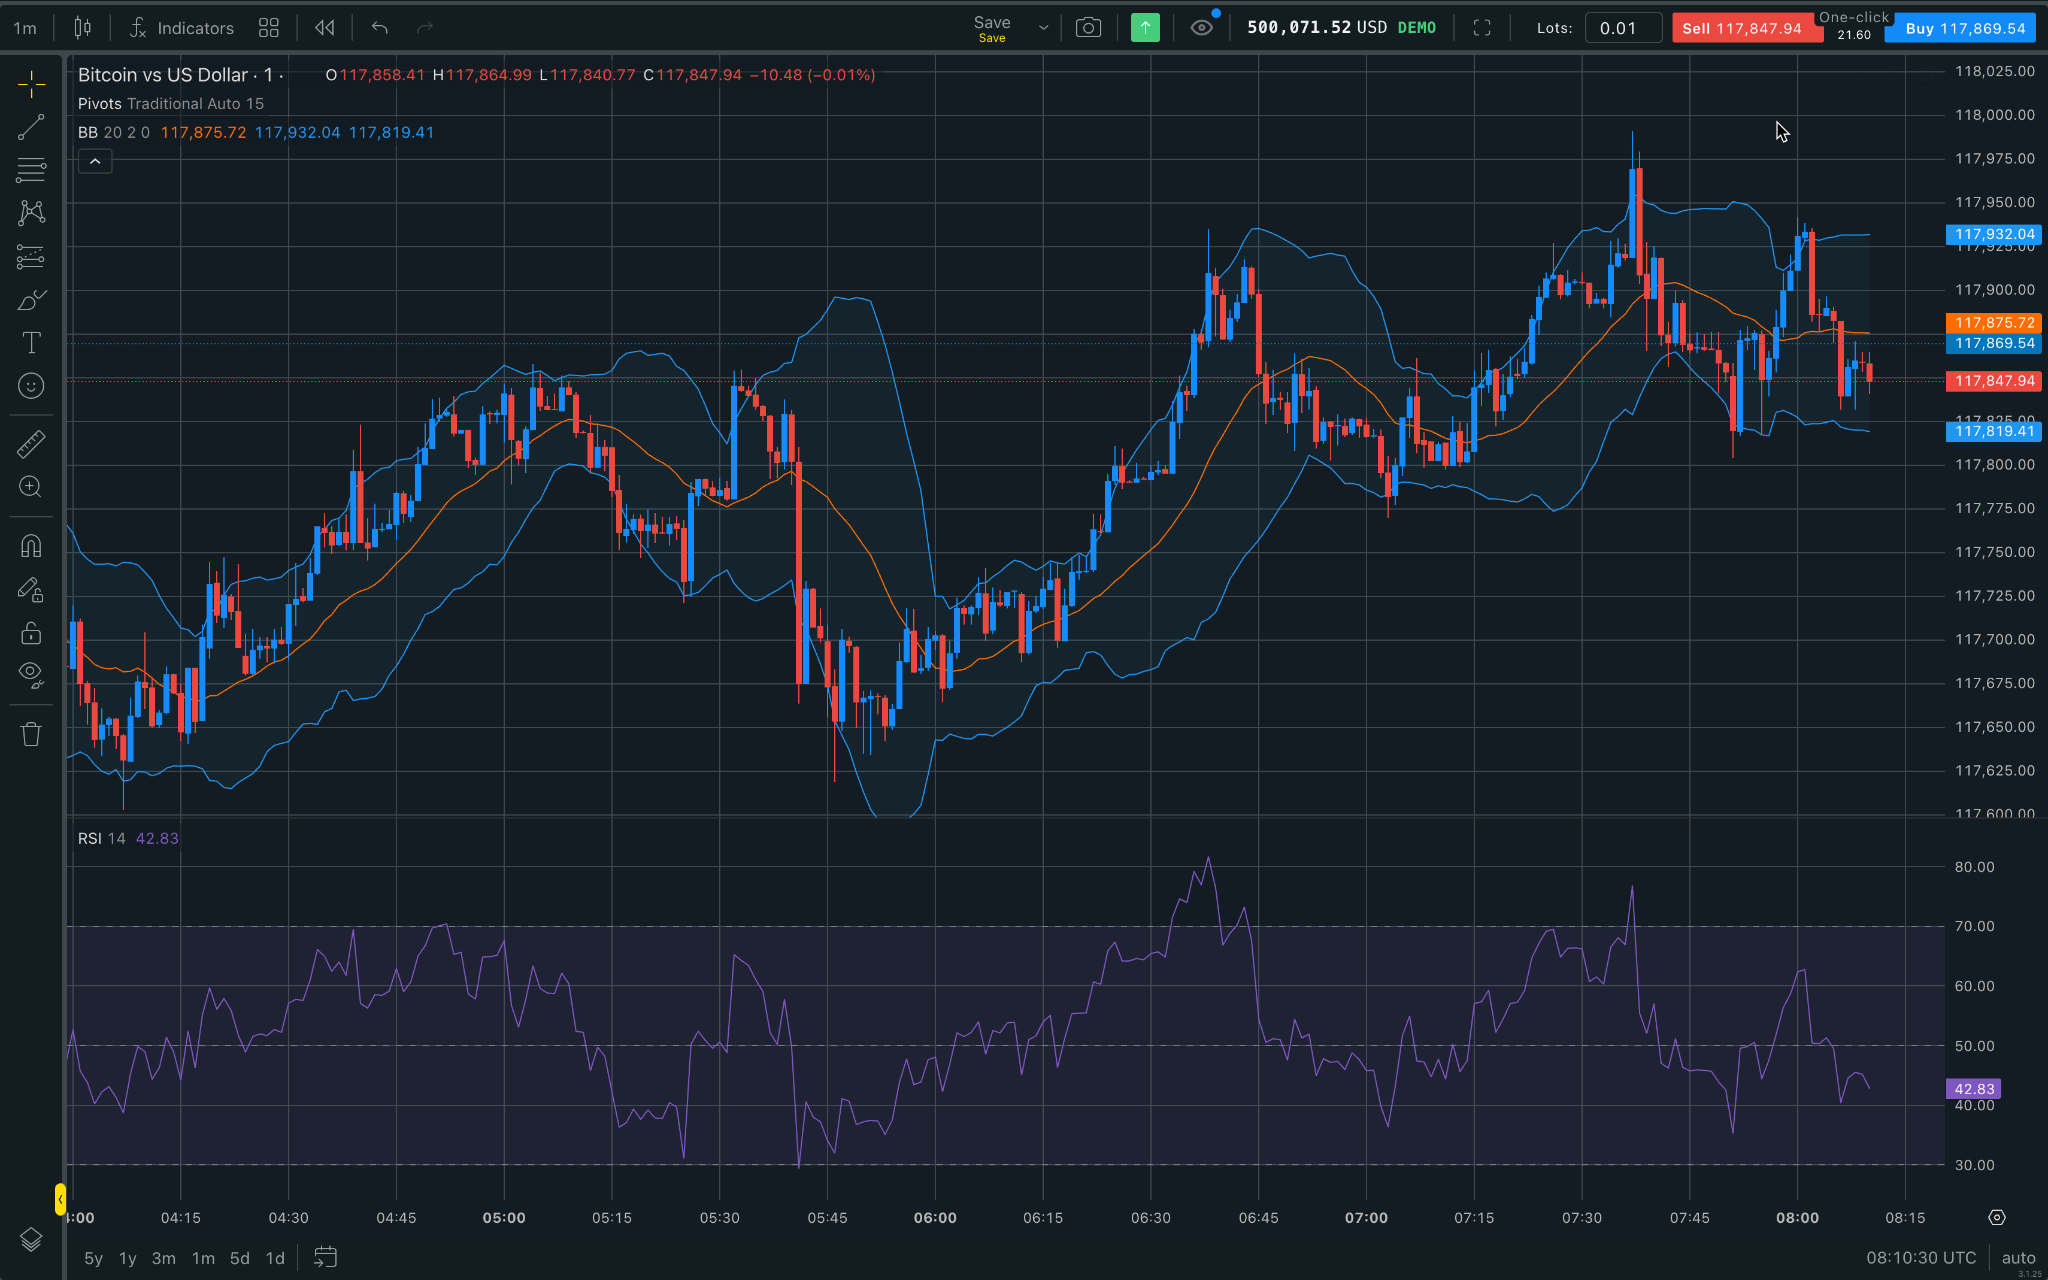This screenshot has width=2048, height=1280.
Task: Toggle auto price scale
Action: [2018, 1258]
